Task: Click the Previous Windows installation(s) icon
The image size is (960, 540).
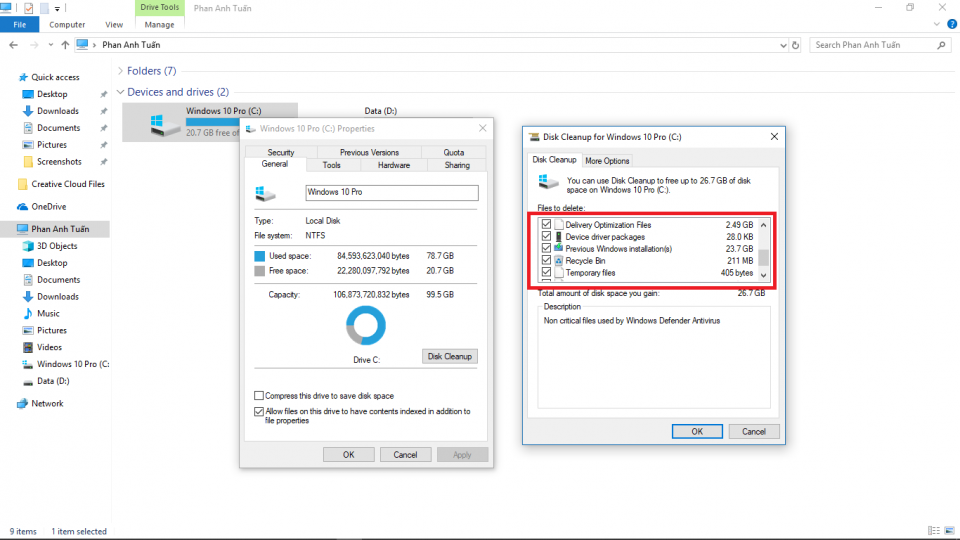Action: [558, 249]
